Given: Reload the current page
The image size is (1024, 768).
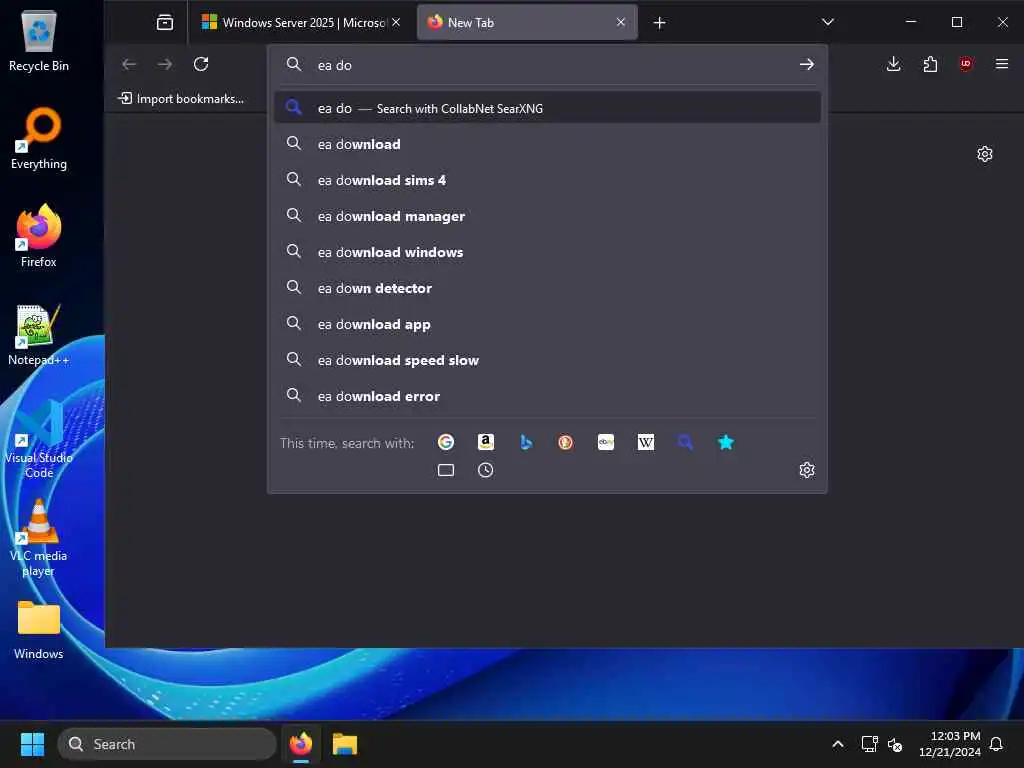Looking at the screenshot, I should (201, 64).
